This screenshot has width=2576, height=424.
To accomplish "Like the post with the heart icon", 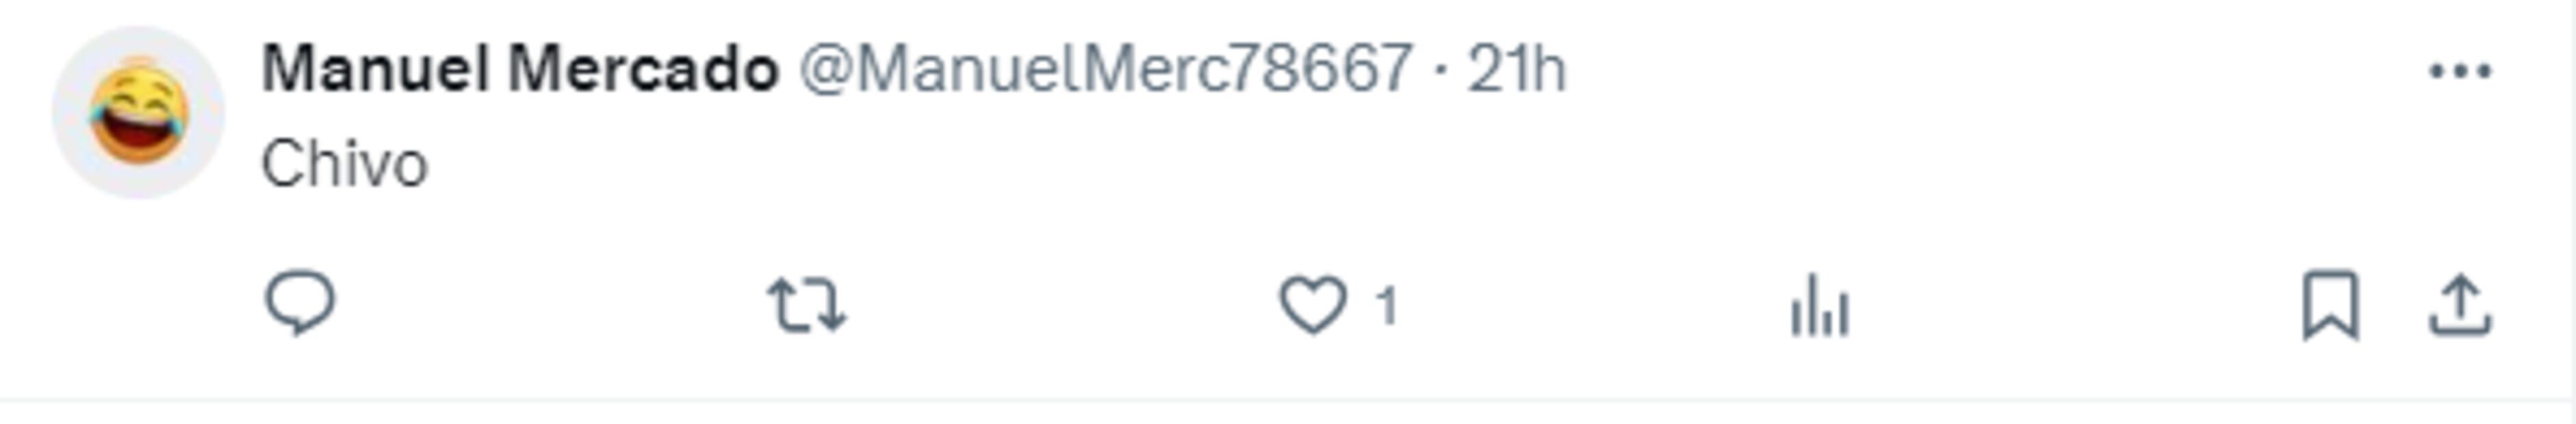I will click(x=1313, y=305).
